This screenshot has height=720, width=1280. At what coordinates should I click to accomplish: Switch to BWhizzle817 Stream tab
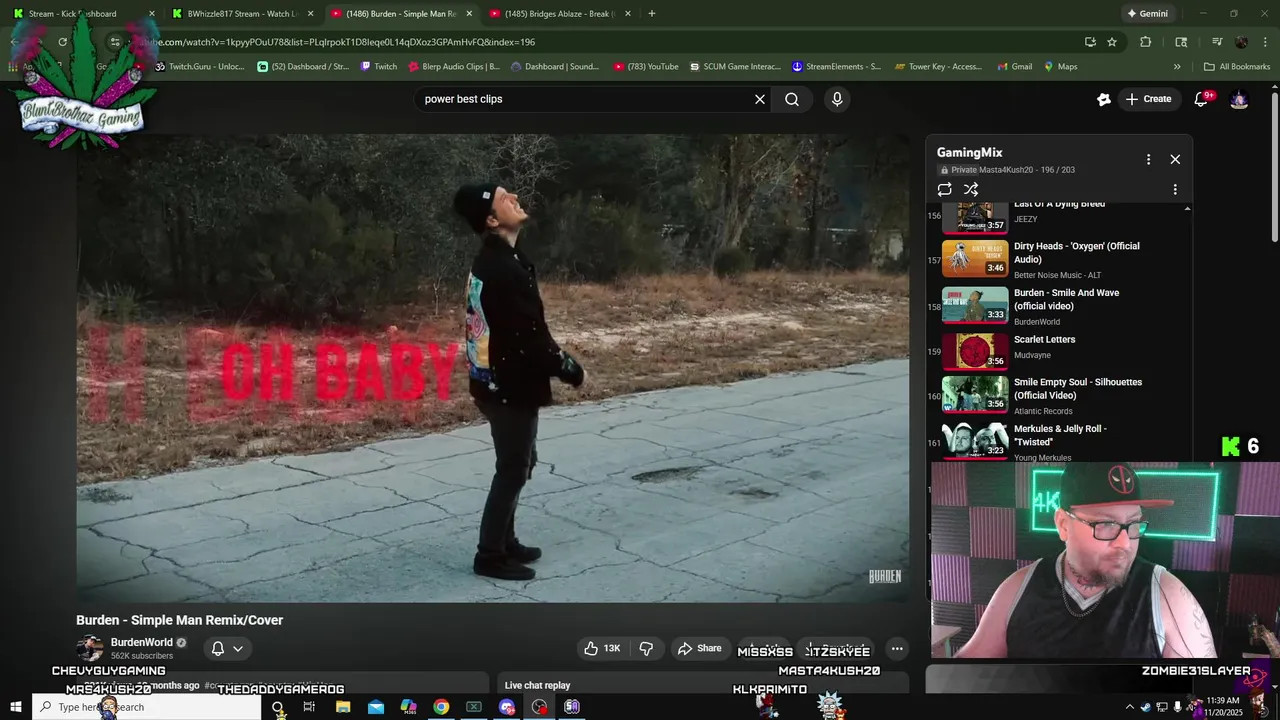[x=243, y=14]
